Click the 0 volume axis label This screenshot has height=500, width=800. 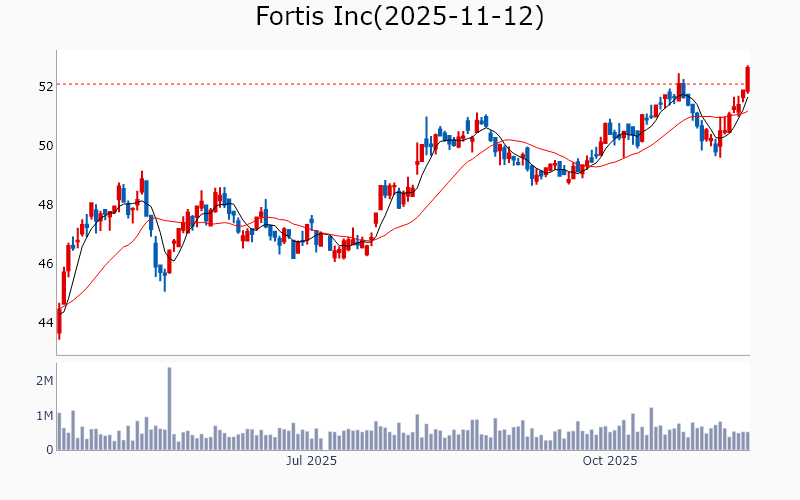(x=49, y=450)
